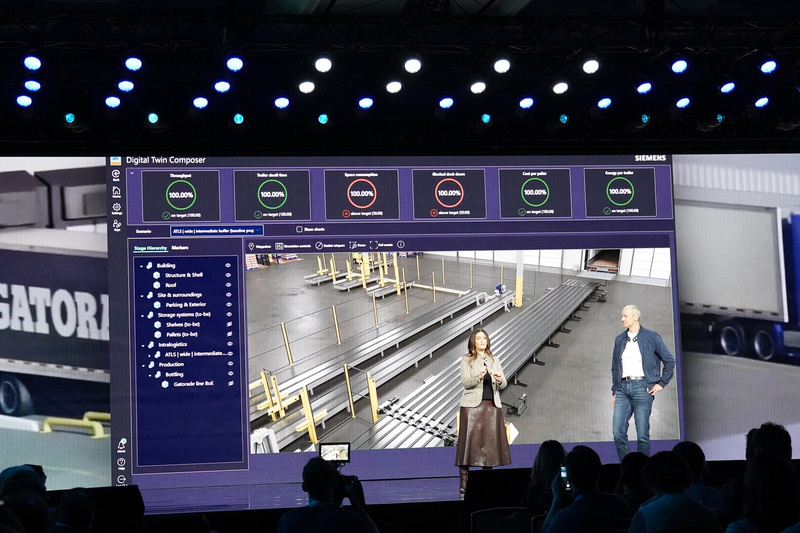Click the on-target check icon under Cost per pallet
Viewport: 800px width, 533px height.
click(522, 212)
